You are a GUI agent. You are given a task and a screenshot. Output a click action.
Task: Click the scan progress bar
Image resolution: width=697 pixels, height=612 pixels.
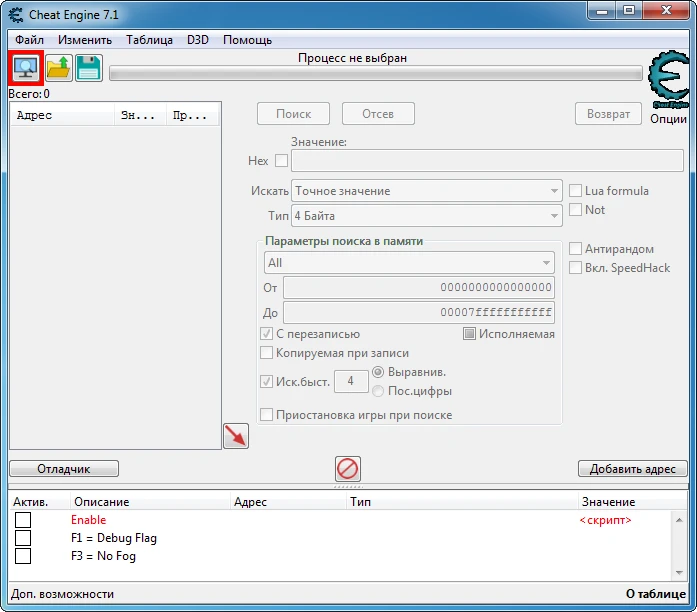(x=376, y=73)
